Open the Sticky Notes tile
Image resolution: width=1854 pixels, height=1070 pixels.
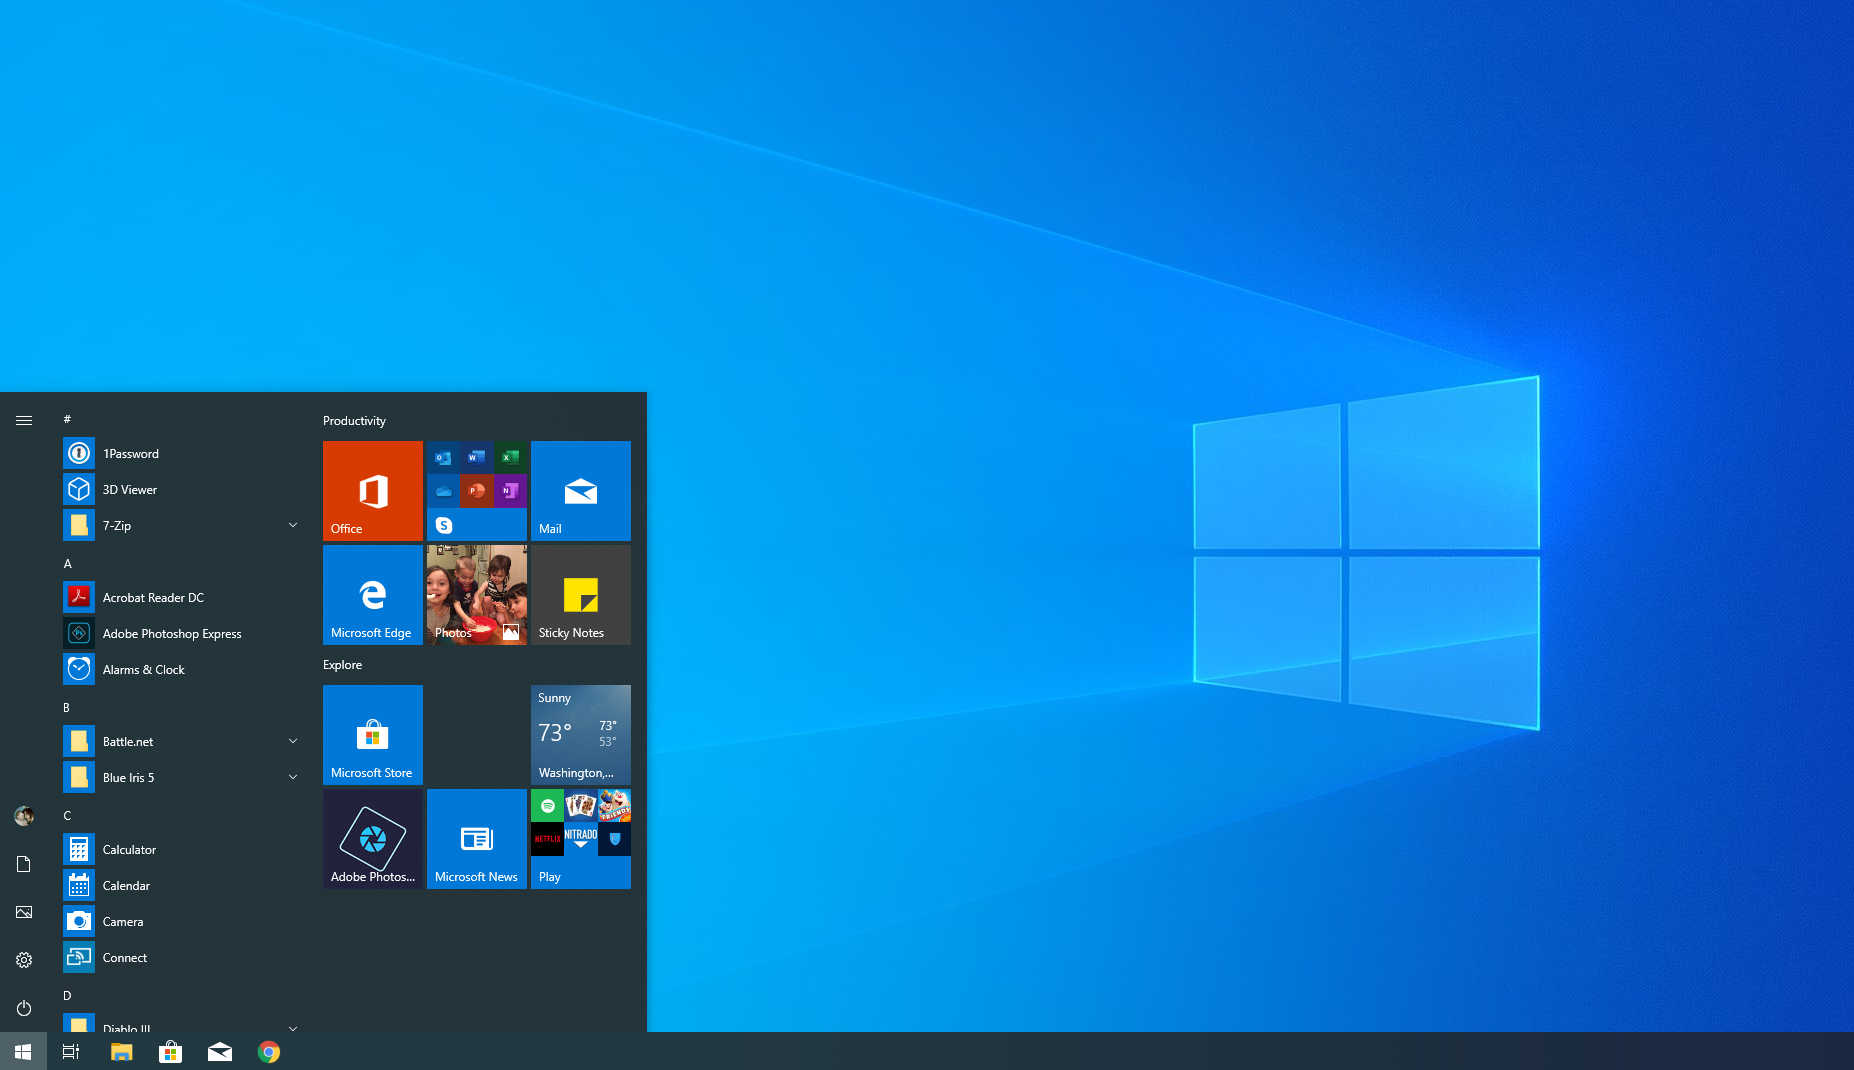tap(580, 595)
